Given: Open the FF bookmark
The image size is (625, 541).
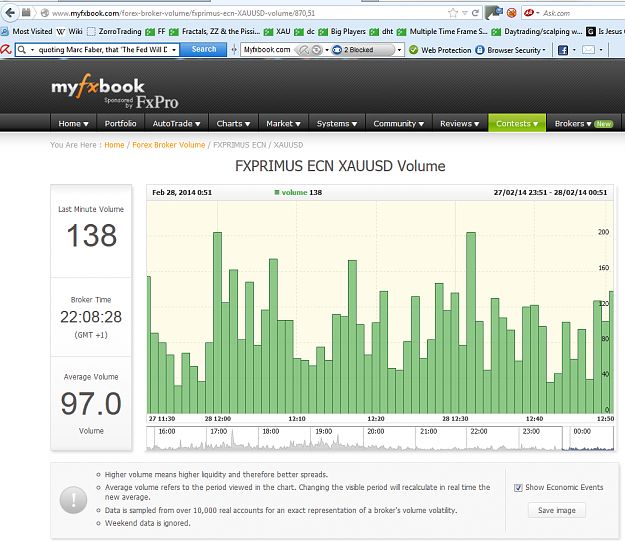Looking at the screenshot, I should click(x=155, y=31).
